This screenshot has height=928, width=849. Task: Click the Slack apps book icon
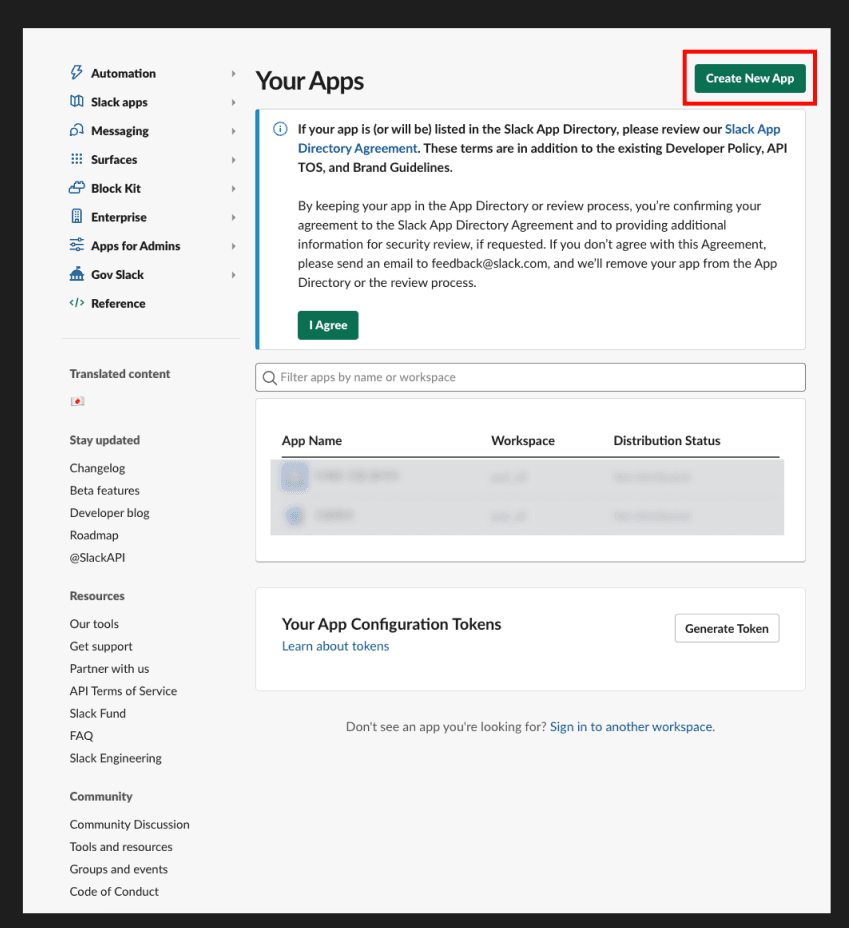tap(77, 101)
